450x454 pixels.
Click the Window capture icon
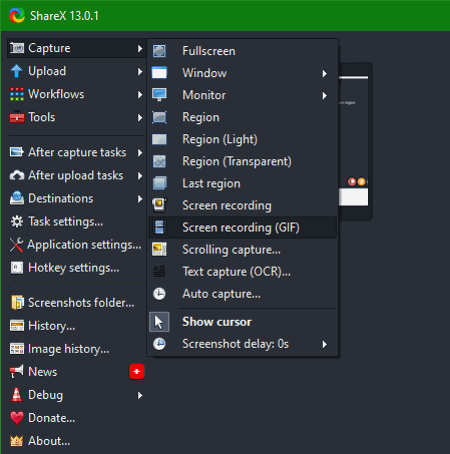tap(159, 73)
